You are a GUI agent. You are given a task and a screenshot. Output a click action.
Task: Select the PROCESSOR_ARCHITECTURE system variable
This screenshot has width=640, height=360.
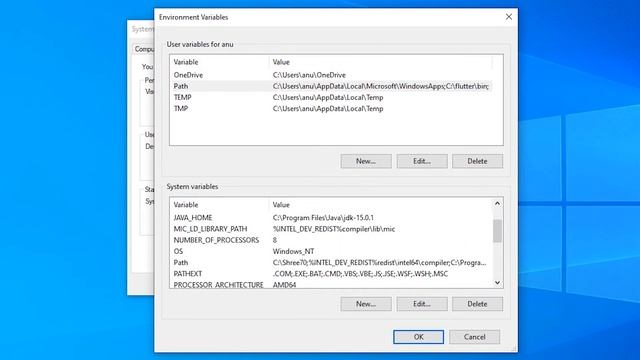tap(331, 284)
